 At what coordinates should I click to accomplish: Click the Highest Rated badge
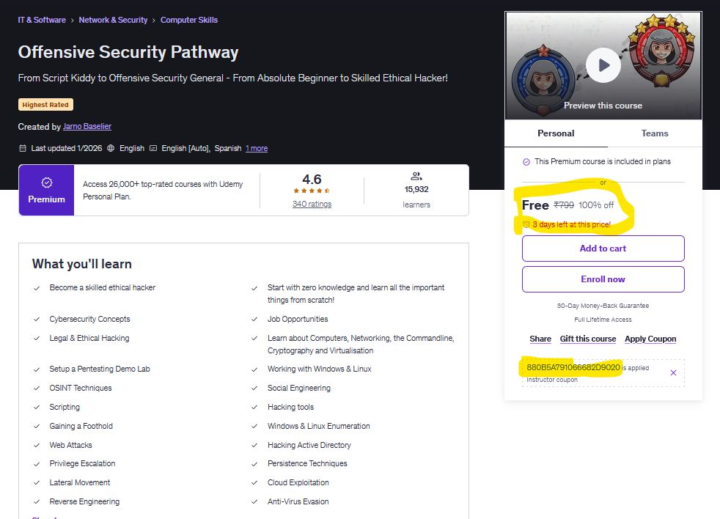click(x=45, y=105)
